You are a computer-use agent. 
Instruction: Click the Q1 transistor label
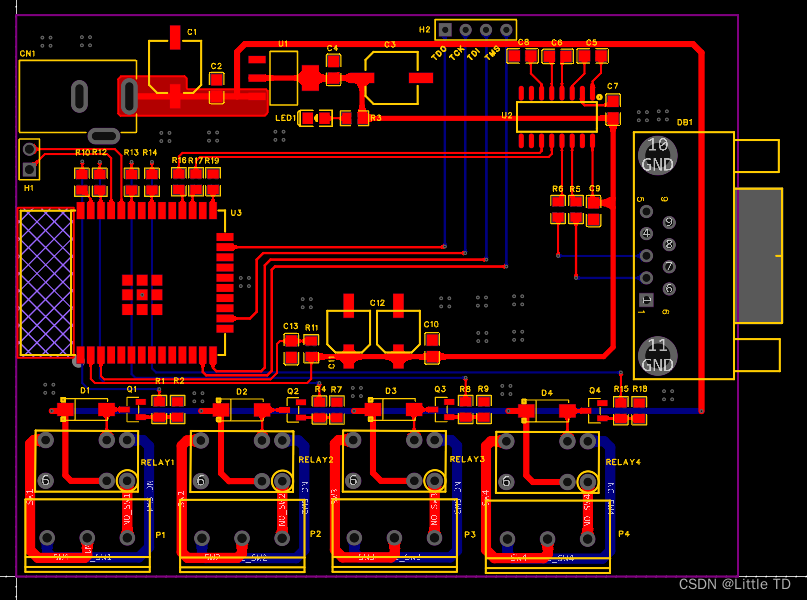132,389
